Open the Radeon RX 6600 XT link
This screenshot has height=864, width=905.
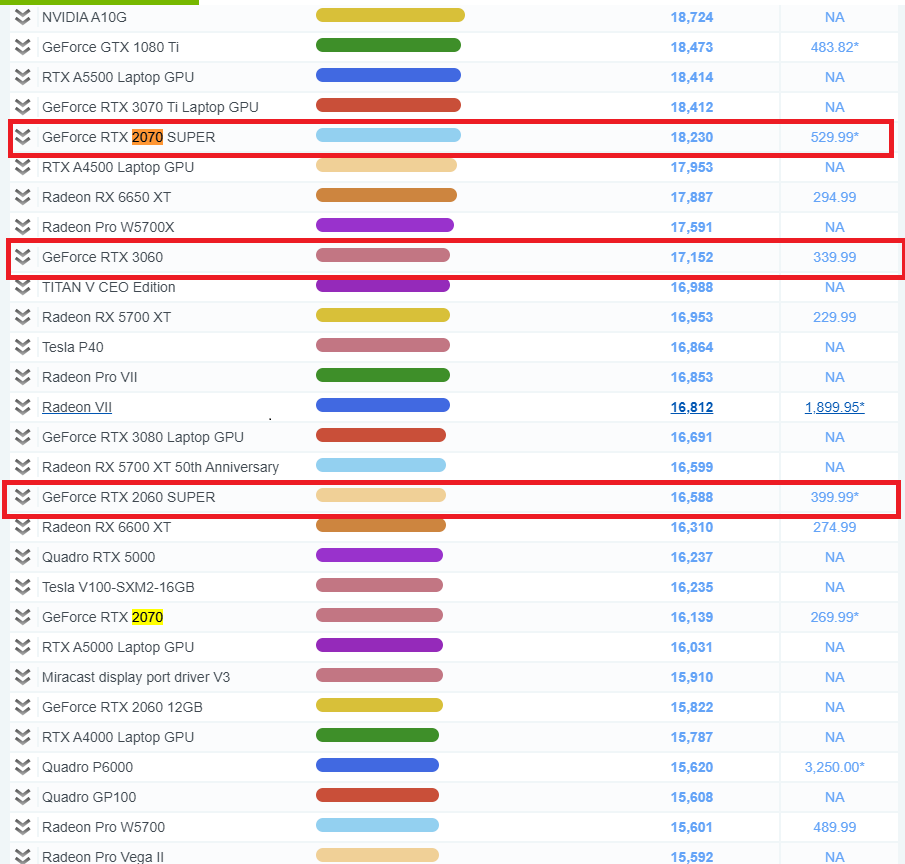point(107,528)
